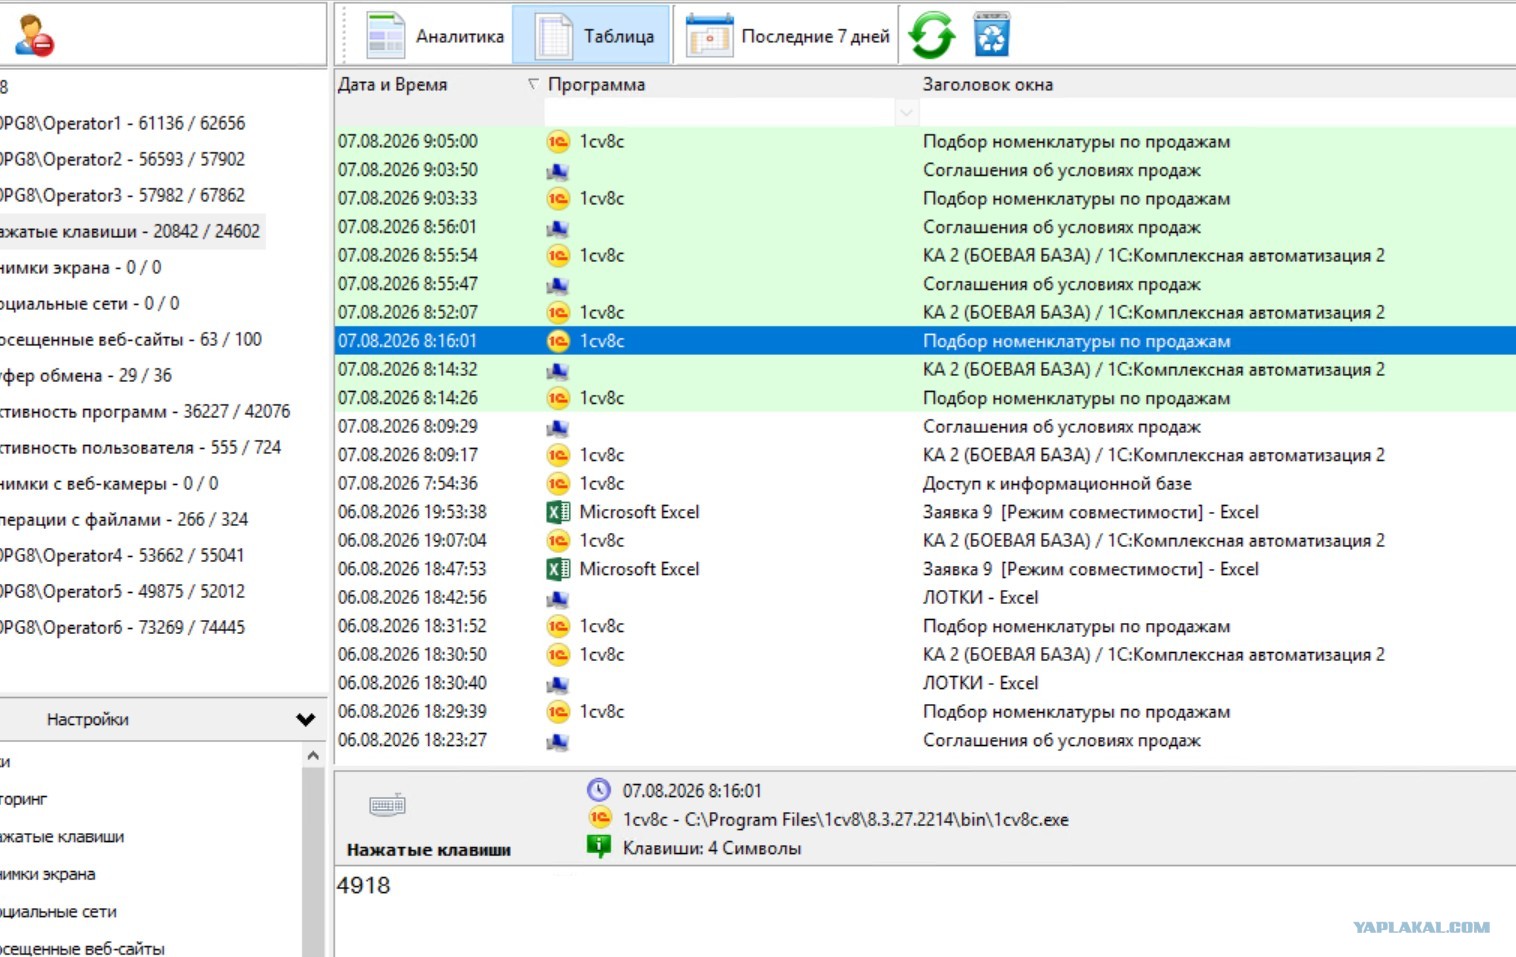
Task: Collapse the Настройки panel chevron
Action: [306, 719]
